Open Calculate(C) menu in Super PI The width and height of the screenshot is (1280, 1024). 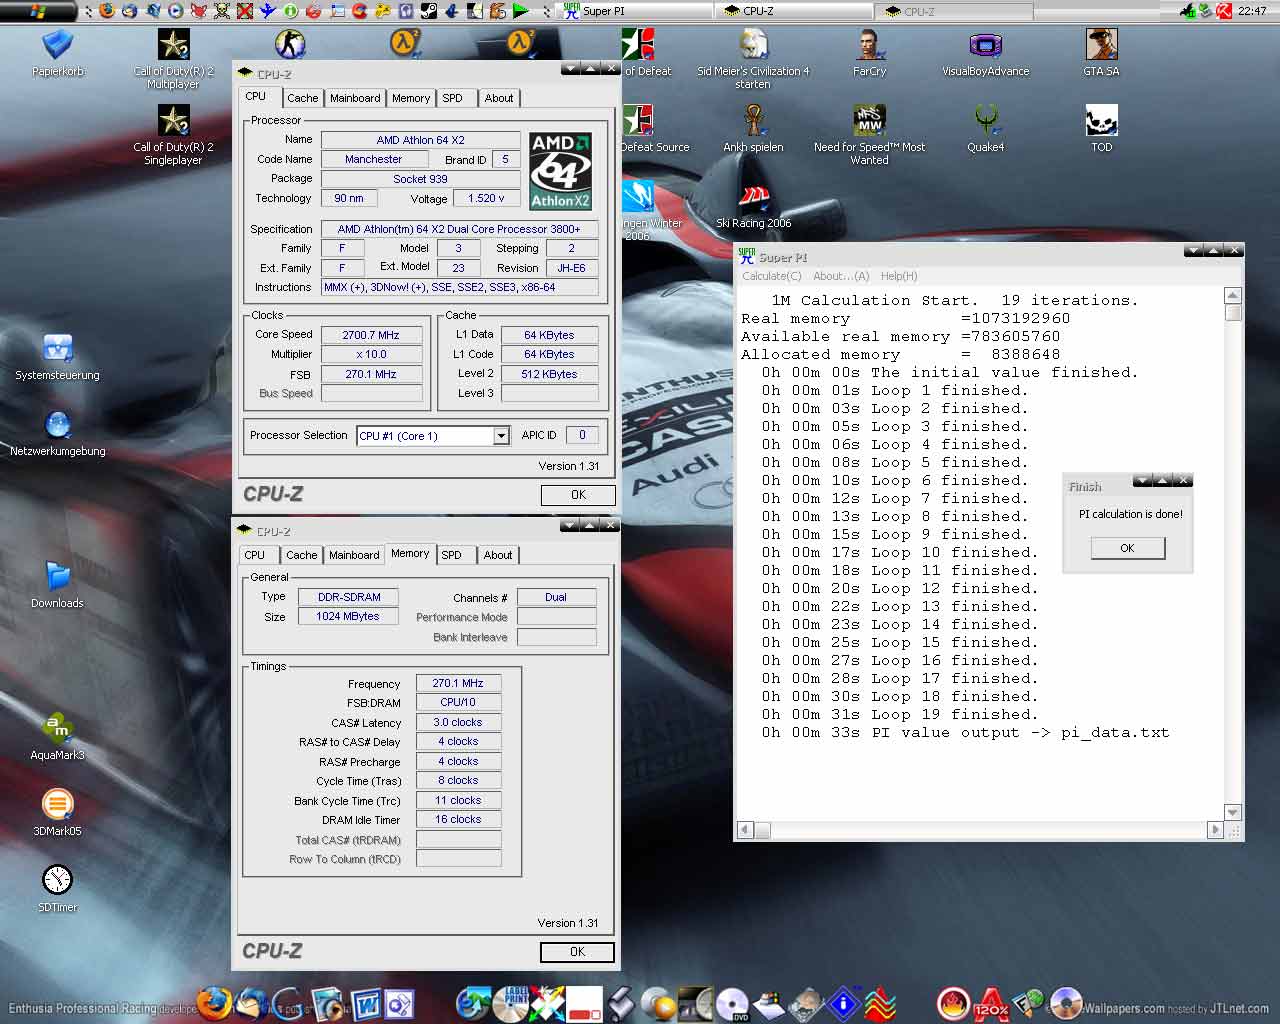pyautogui.click(x=771, y=276)
